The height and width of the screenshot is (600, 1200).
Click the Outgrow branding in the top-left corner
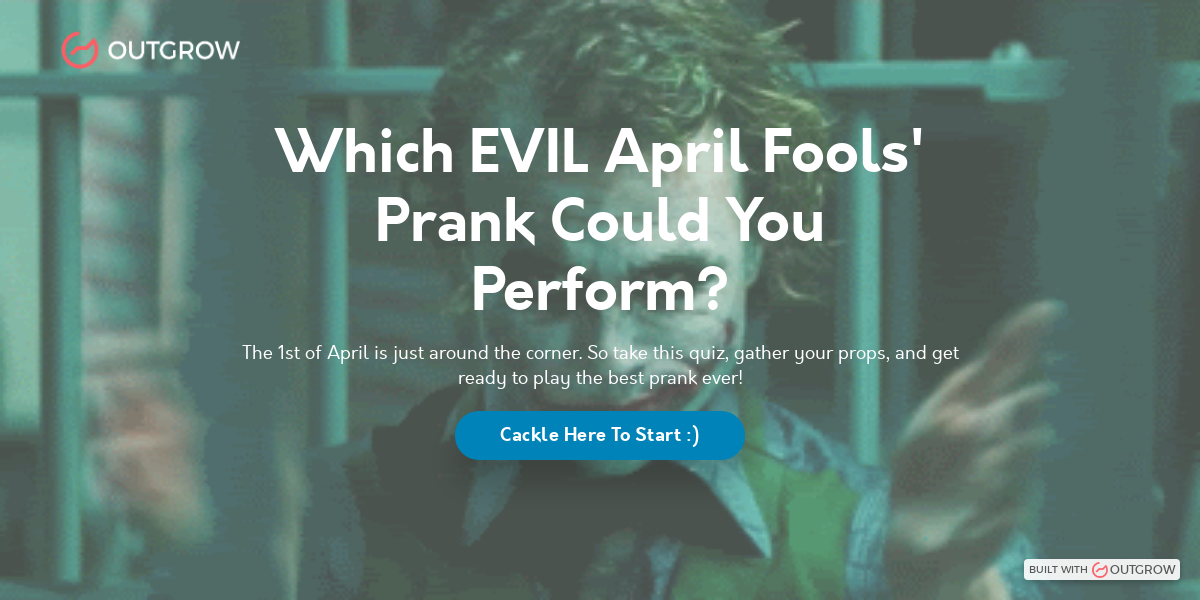[150, 49]
